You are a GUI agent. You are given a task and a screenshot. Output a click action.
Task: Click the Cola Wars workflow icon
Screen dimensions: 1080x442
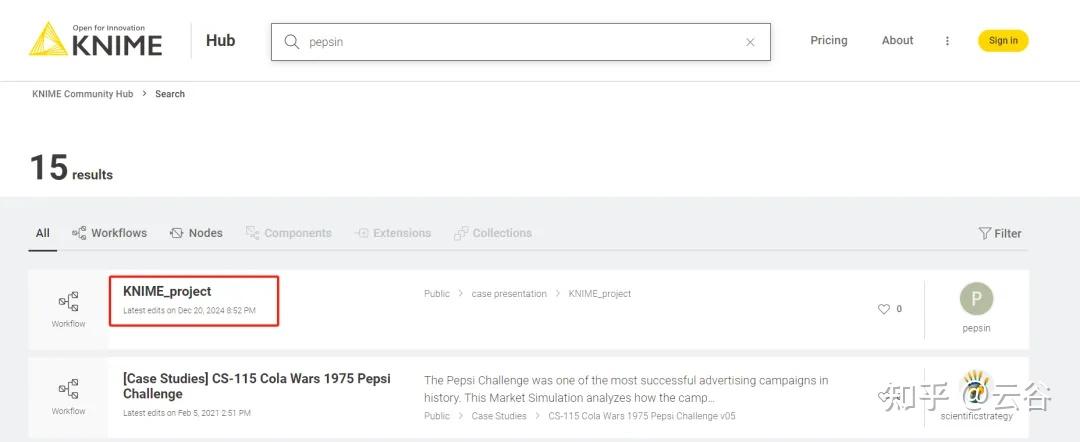(x=68, y=389)
